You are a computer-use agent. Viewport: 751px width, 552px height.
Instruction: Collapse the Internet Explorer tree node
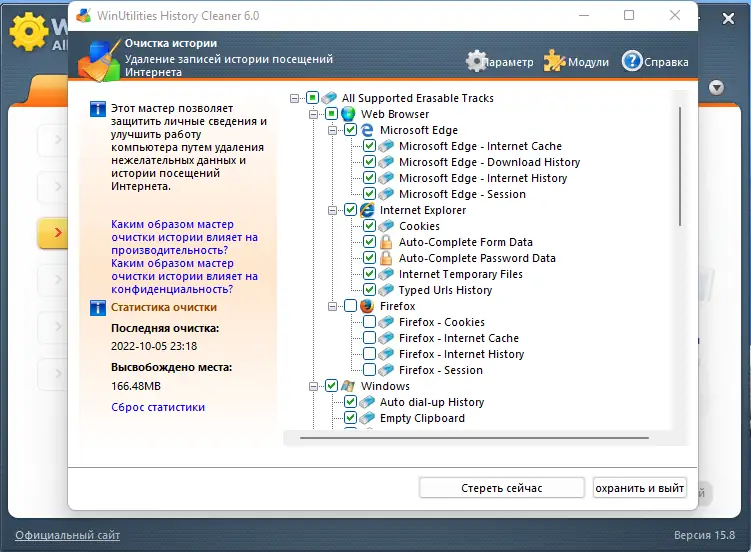click(x=332, y=210)
